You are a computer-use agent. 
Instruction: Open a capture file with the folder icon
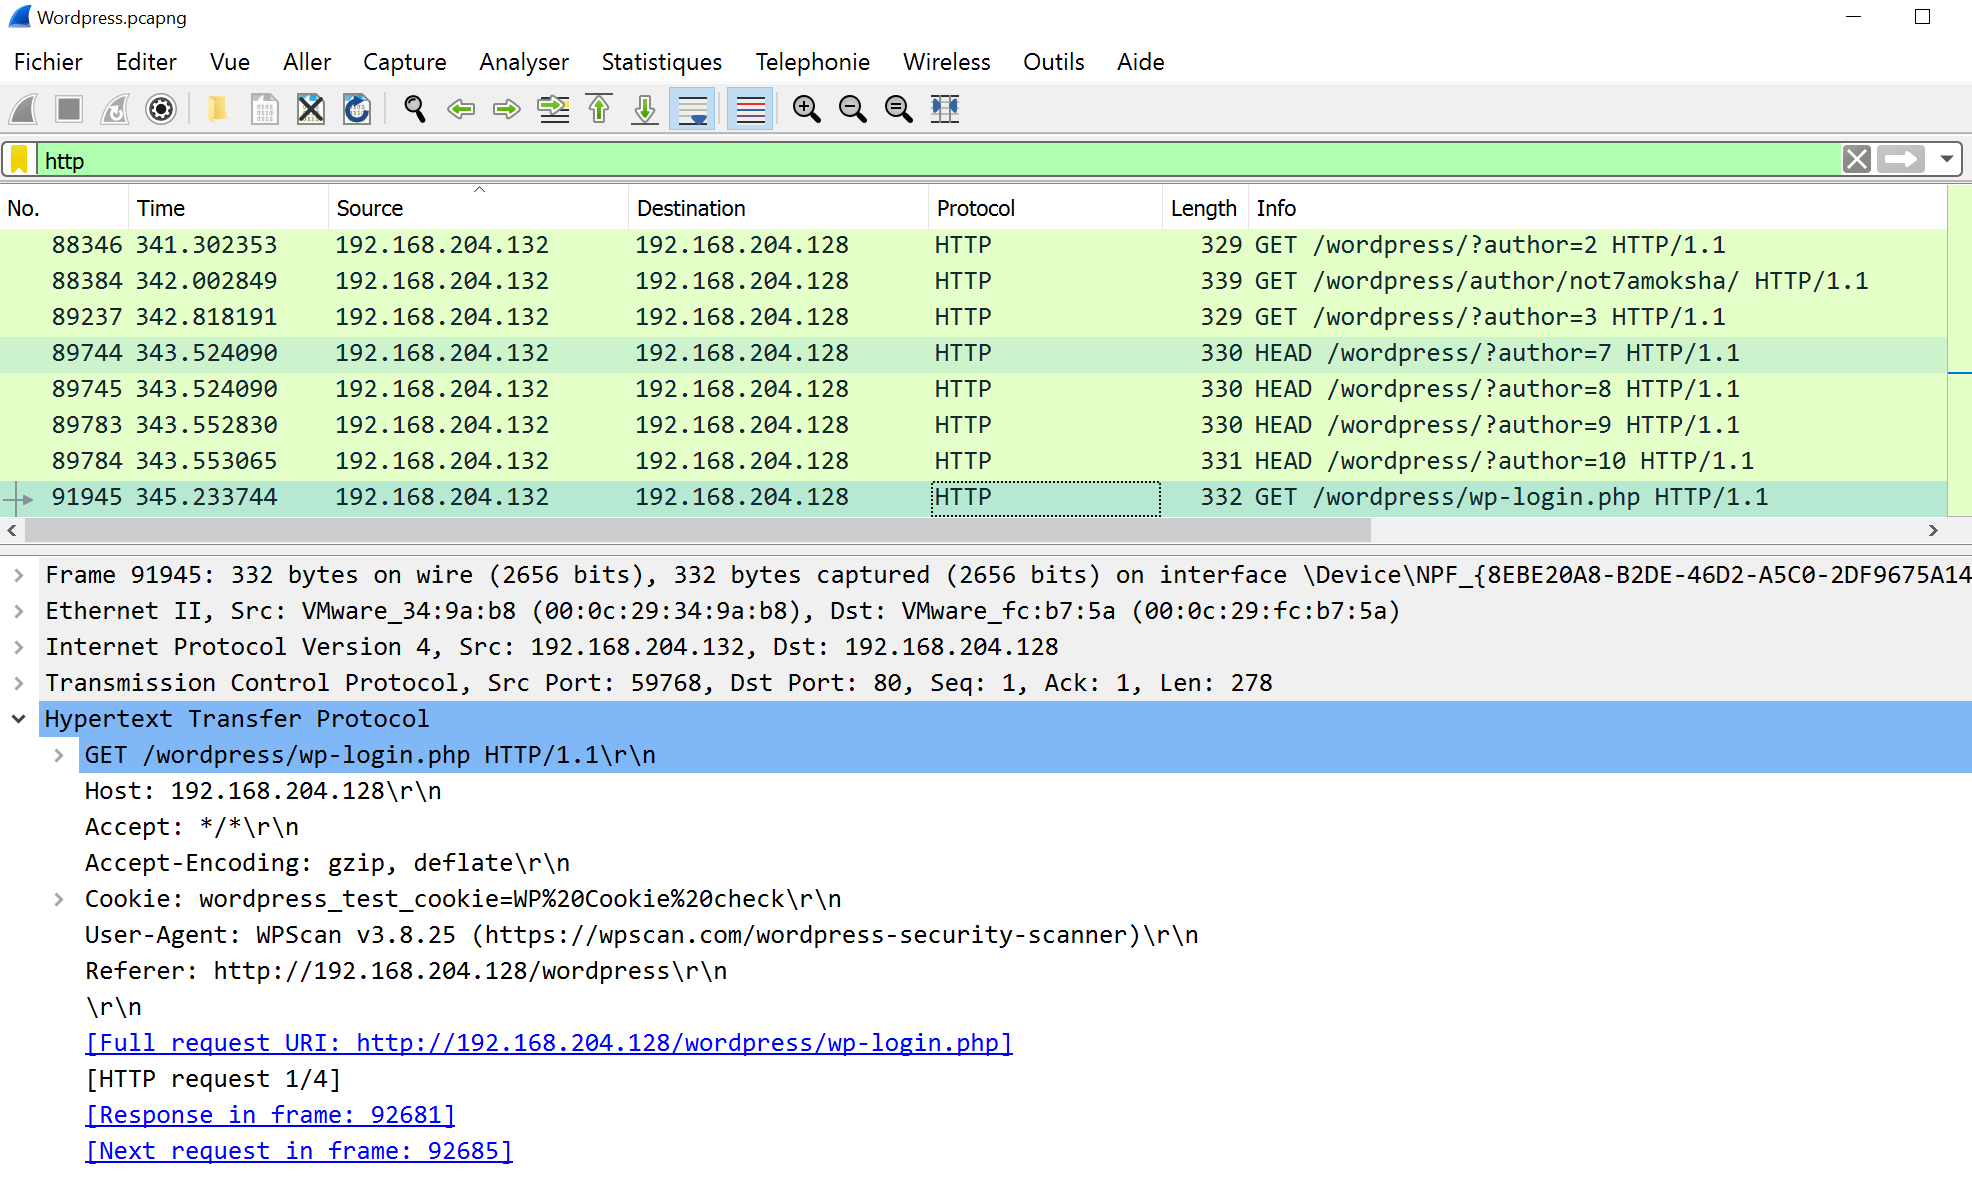(x=217, y=109)
